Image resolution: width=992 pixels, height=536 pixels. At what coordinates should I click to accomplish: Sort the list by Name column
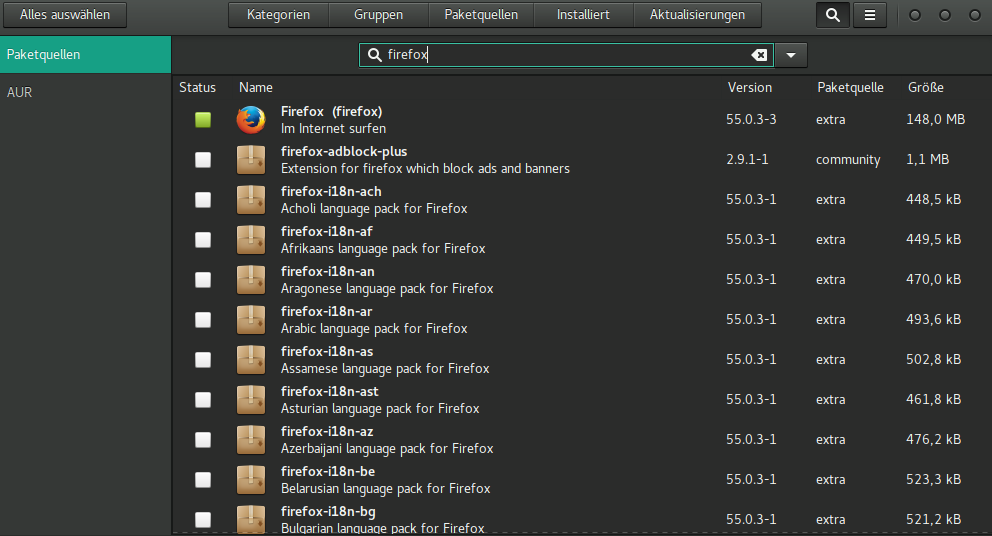point(256,87)
